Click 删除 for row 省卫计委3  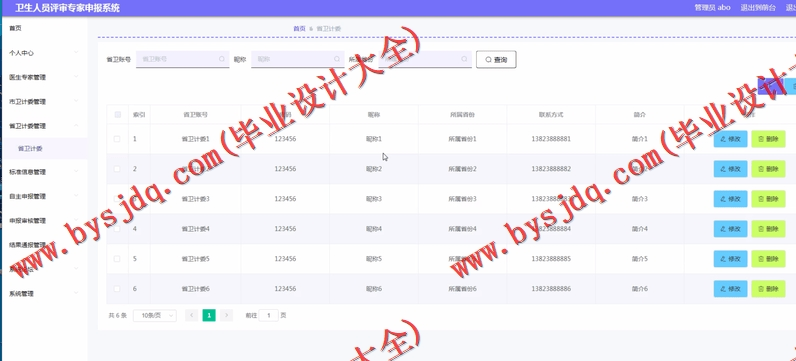pyautogui.click(x=768, y=199)
